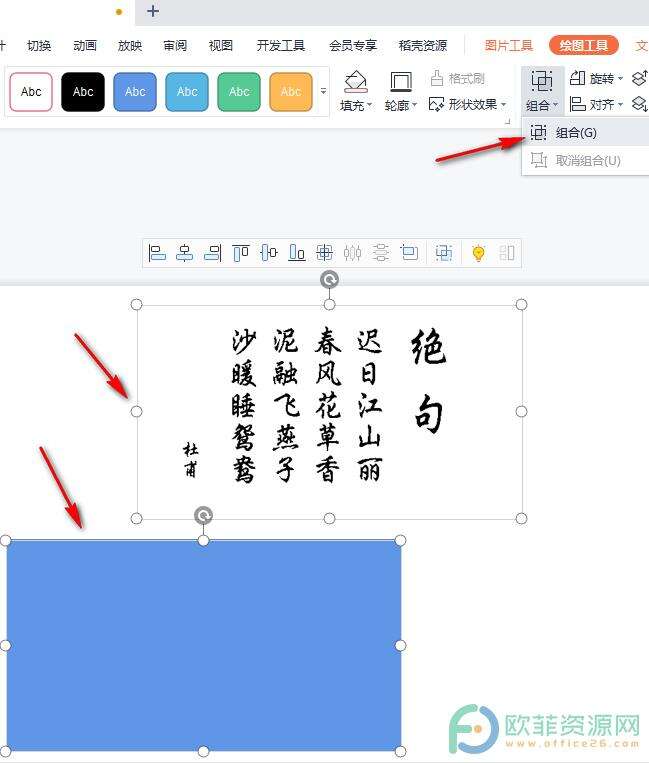
Task: Switch to the 动画 (Animation) tab
Action: (85, 46)
